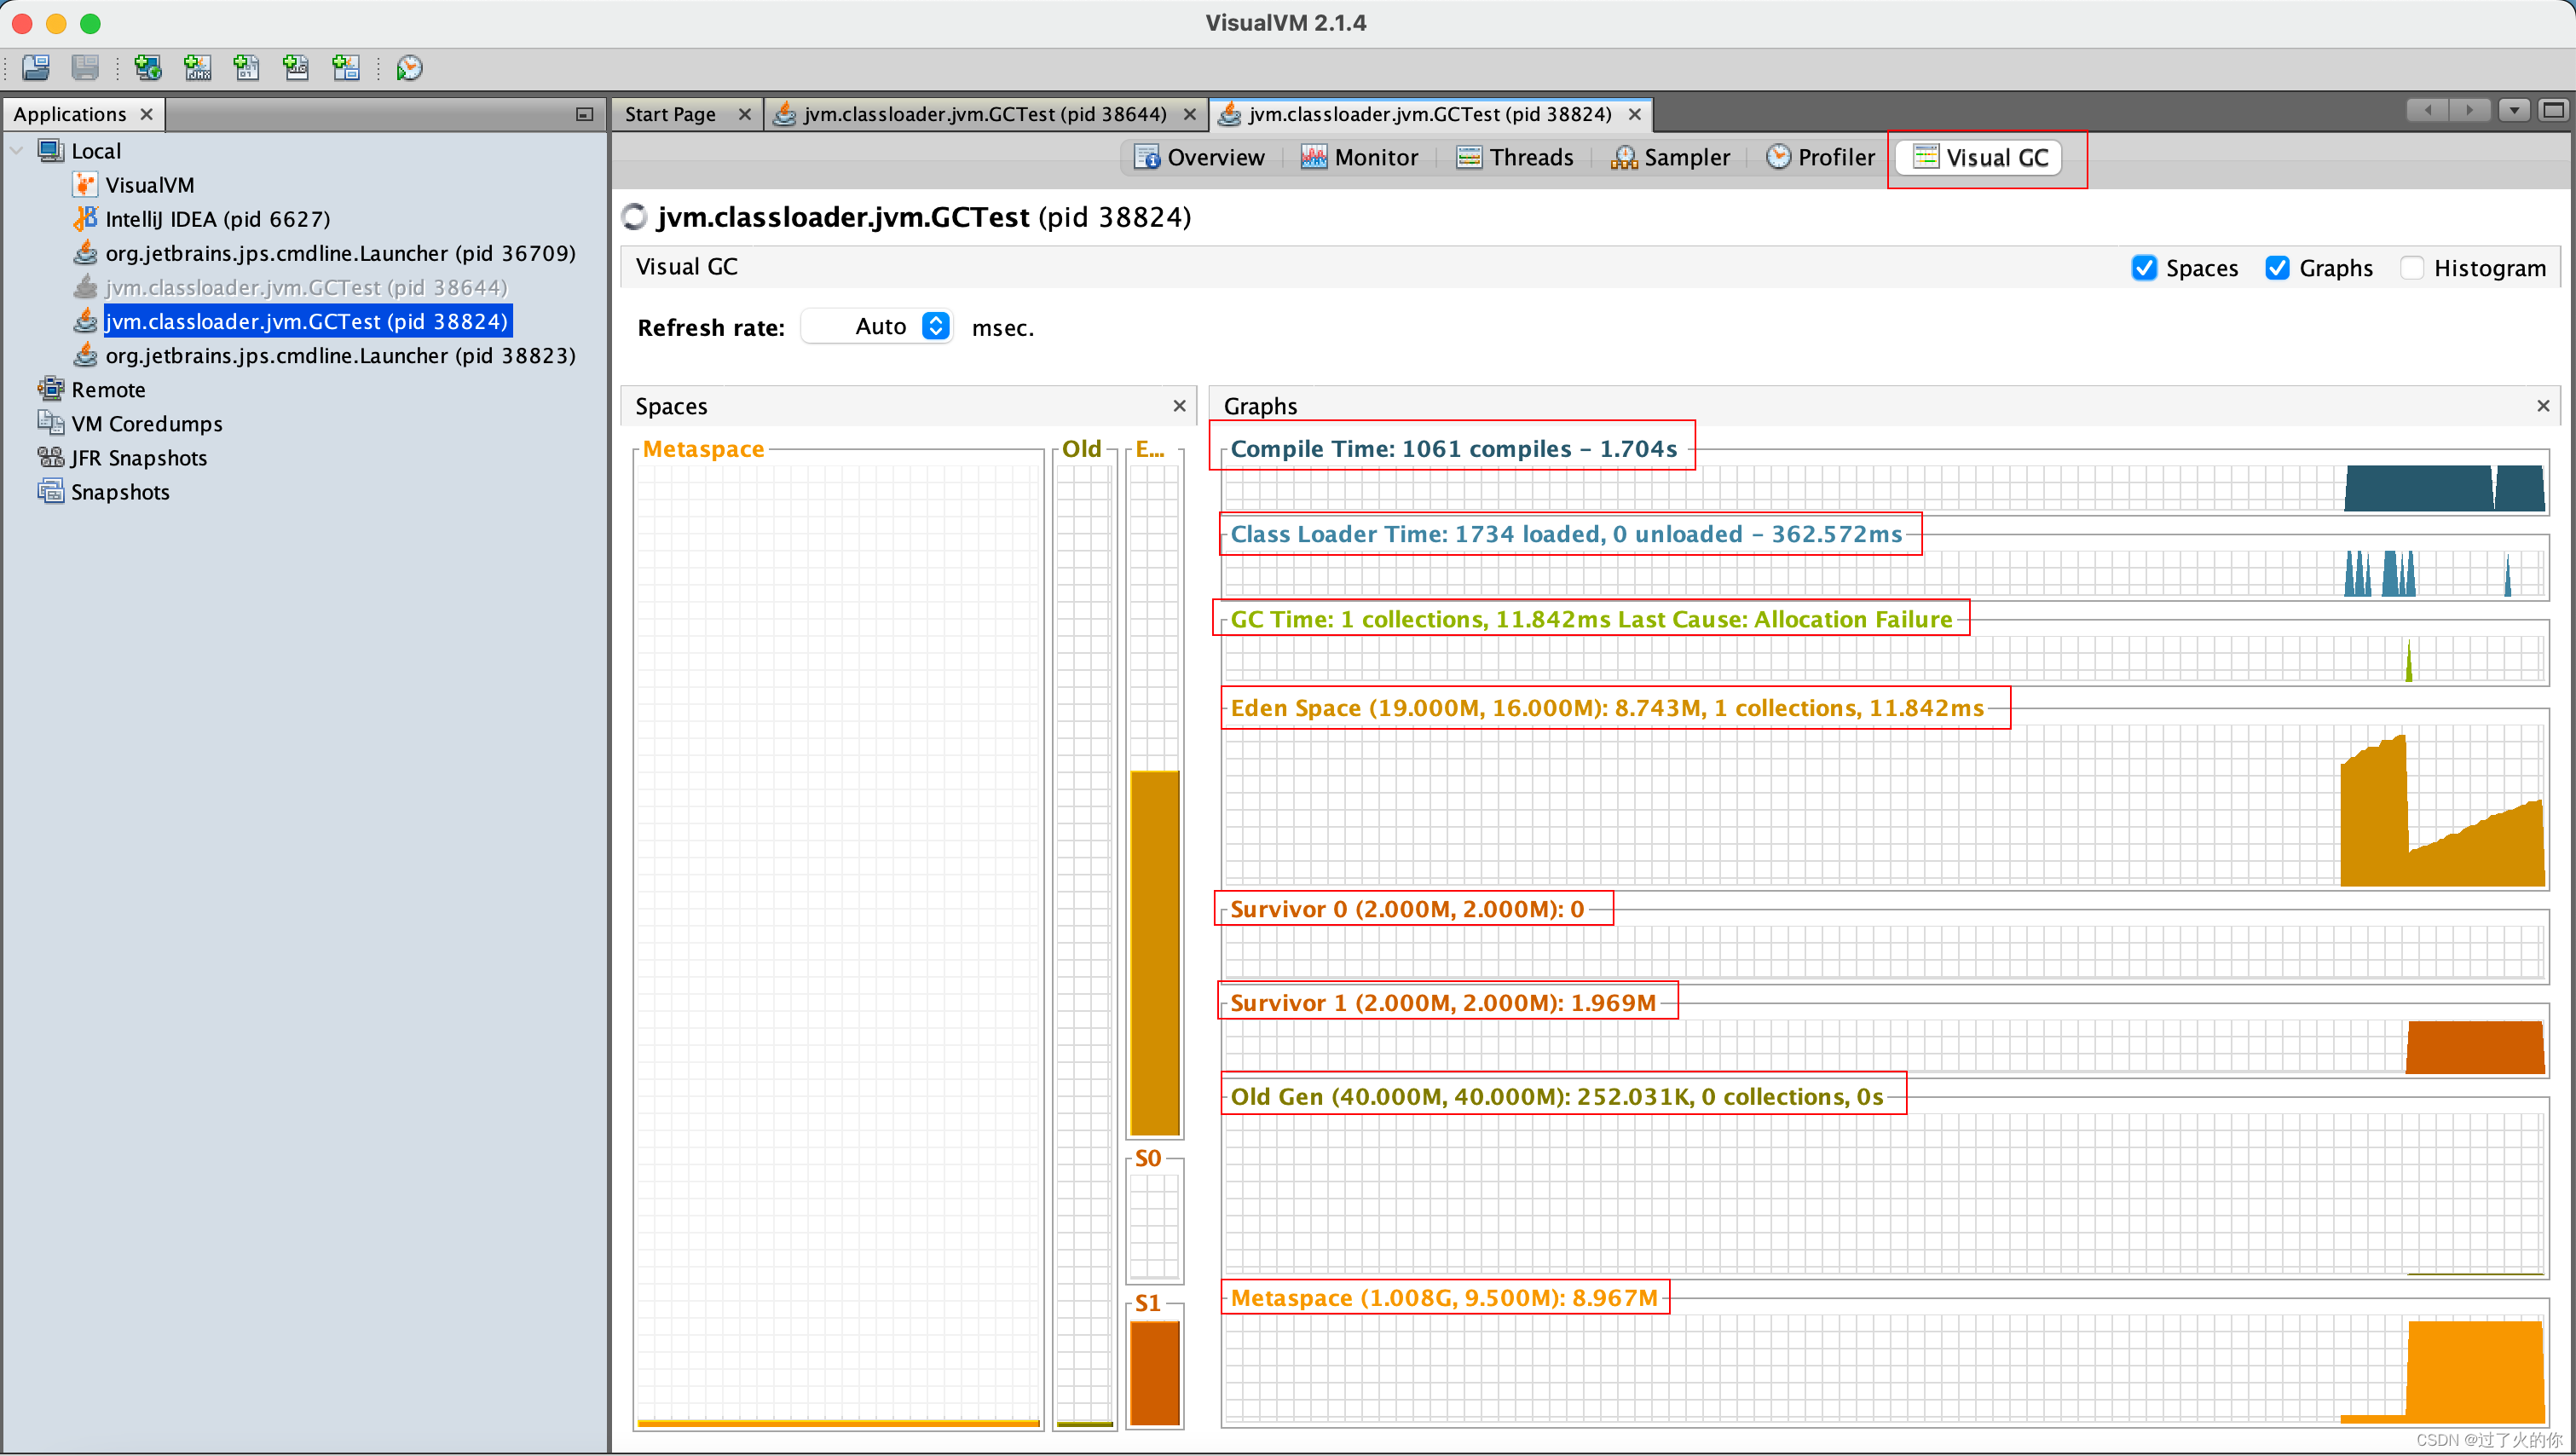Click the Add Remote Host toolbar icon

tap(148, 68)
